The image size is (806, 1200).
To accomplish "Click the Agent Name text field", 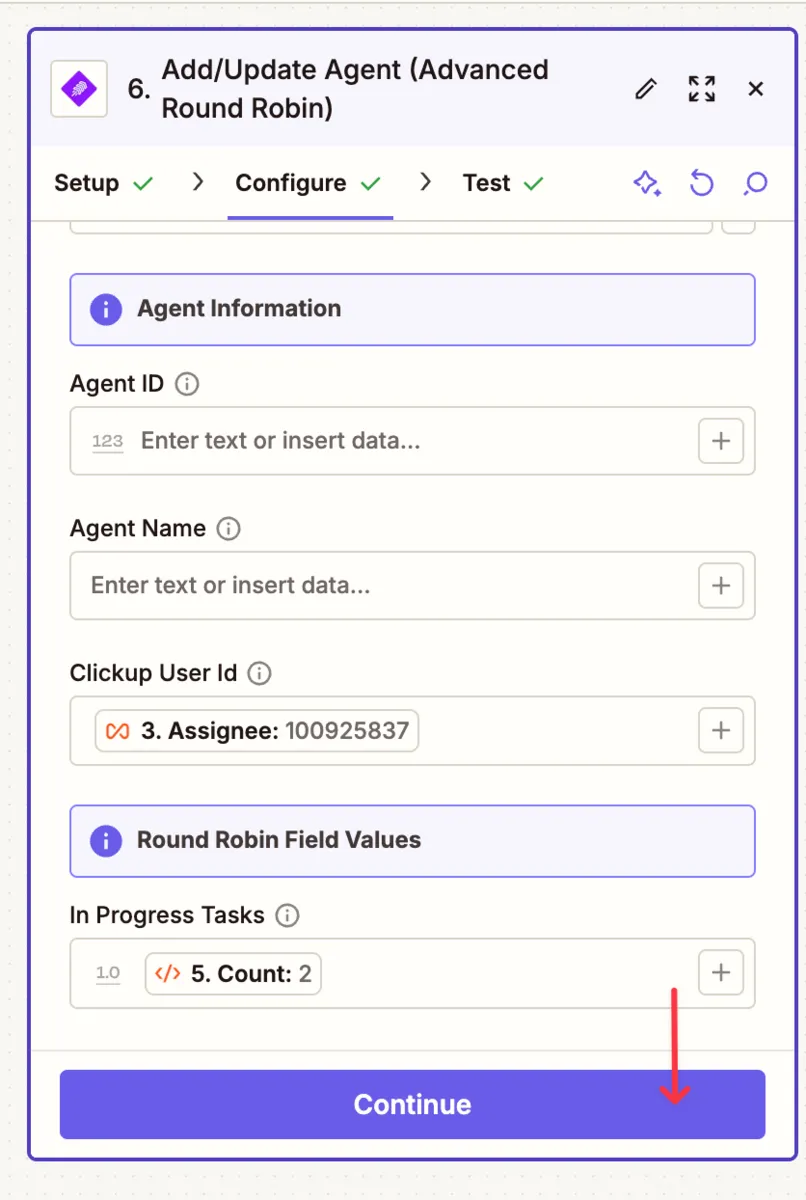I will pyautogui.click(x=380, y=585).
